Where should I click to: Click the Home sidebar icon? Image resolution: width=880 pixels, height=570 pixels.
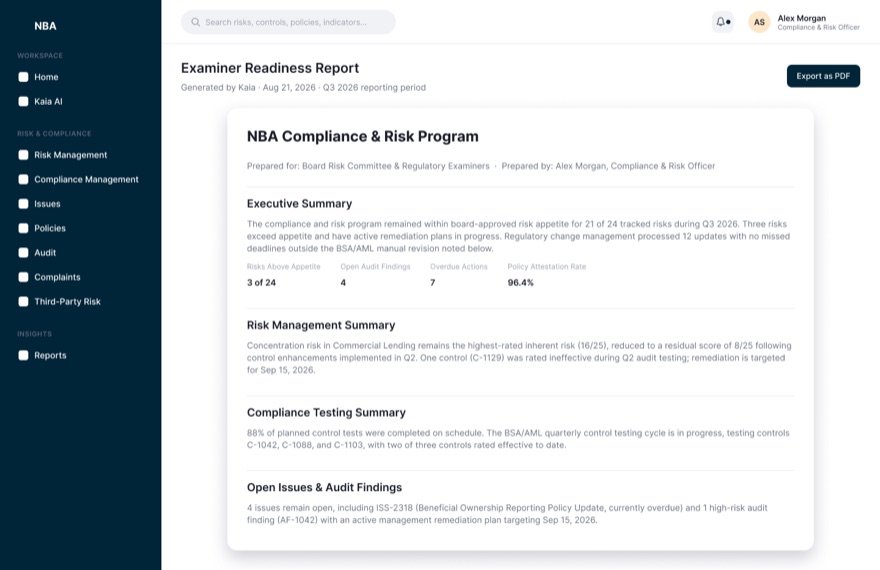point(24,77)
